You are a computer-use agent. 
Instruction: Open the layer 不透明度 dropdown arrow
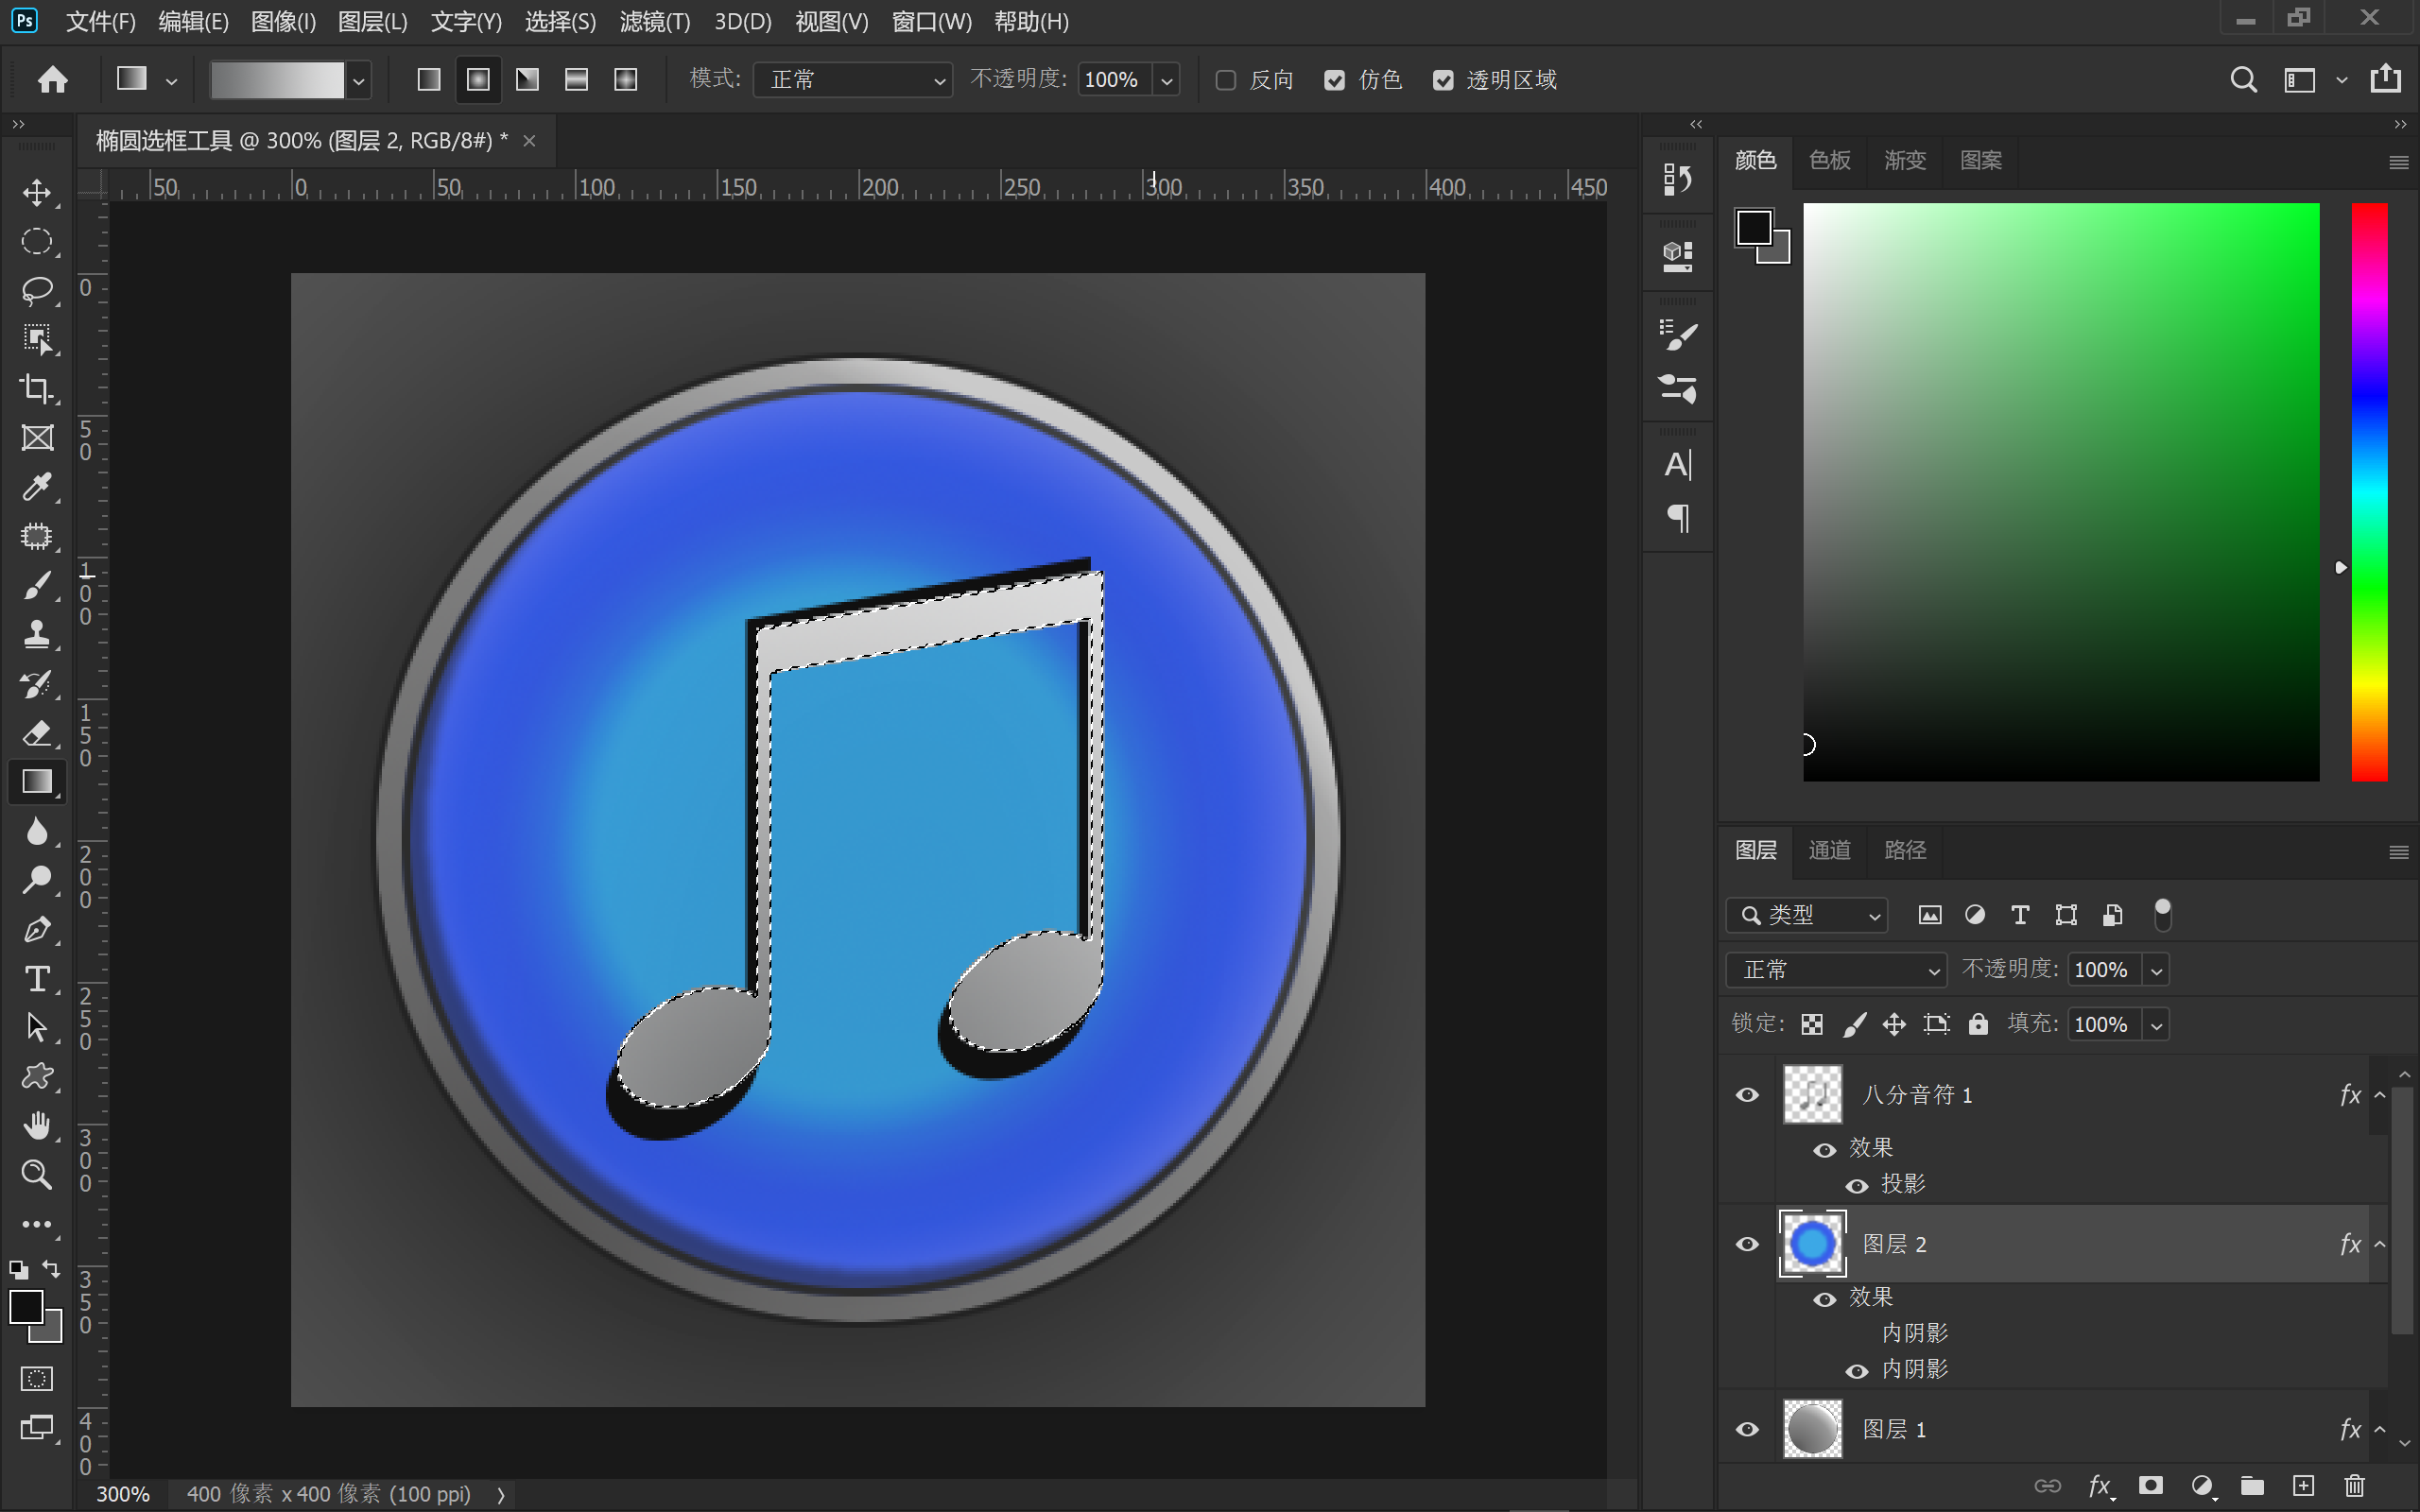pyautogui.click(x=2157, y=970)
